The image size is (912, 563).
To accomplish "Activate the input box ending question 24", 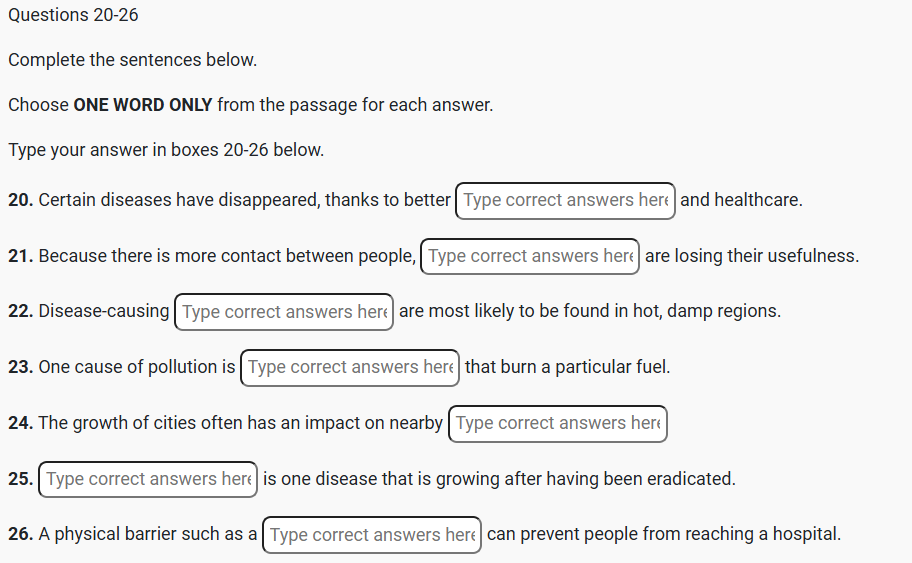I will 557,423.
